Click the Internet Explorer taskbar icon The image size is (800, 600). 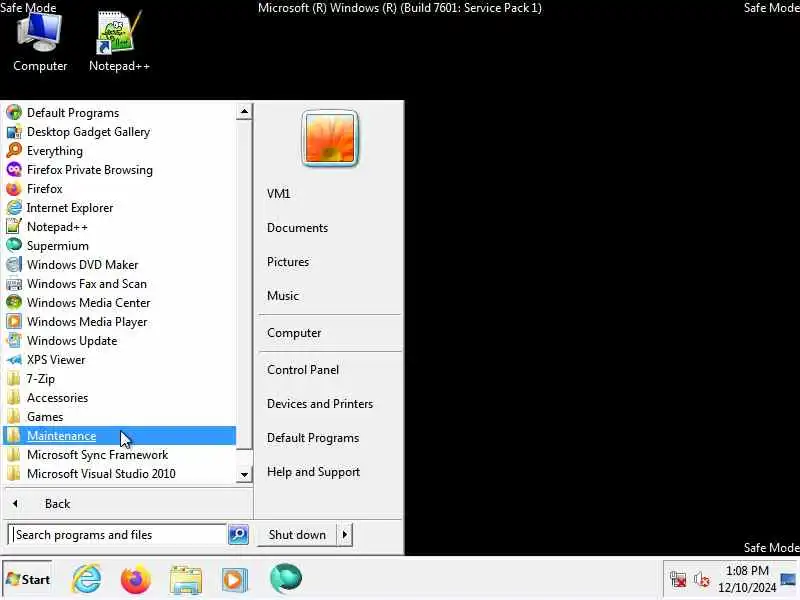[x=87, y=579]
